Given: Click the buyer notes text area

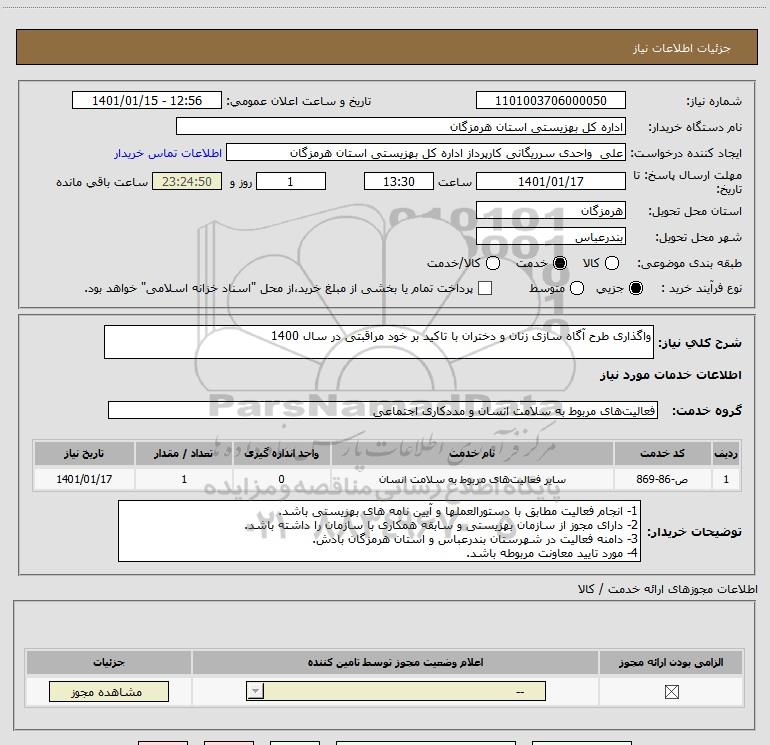Looking at the screenshot, I should 379,531.
